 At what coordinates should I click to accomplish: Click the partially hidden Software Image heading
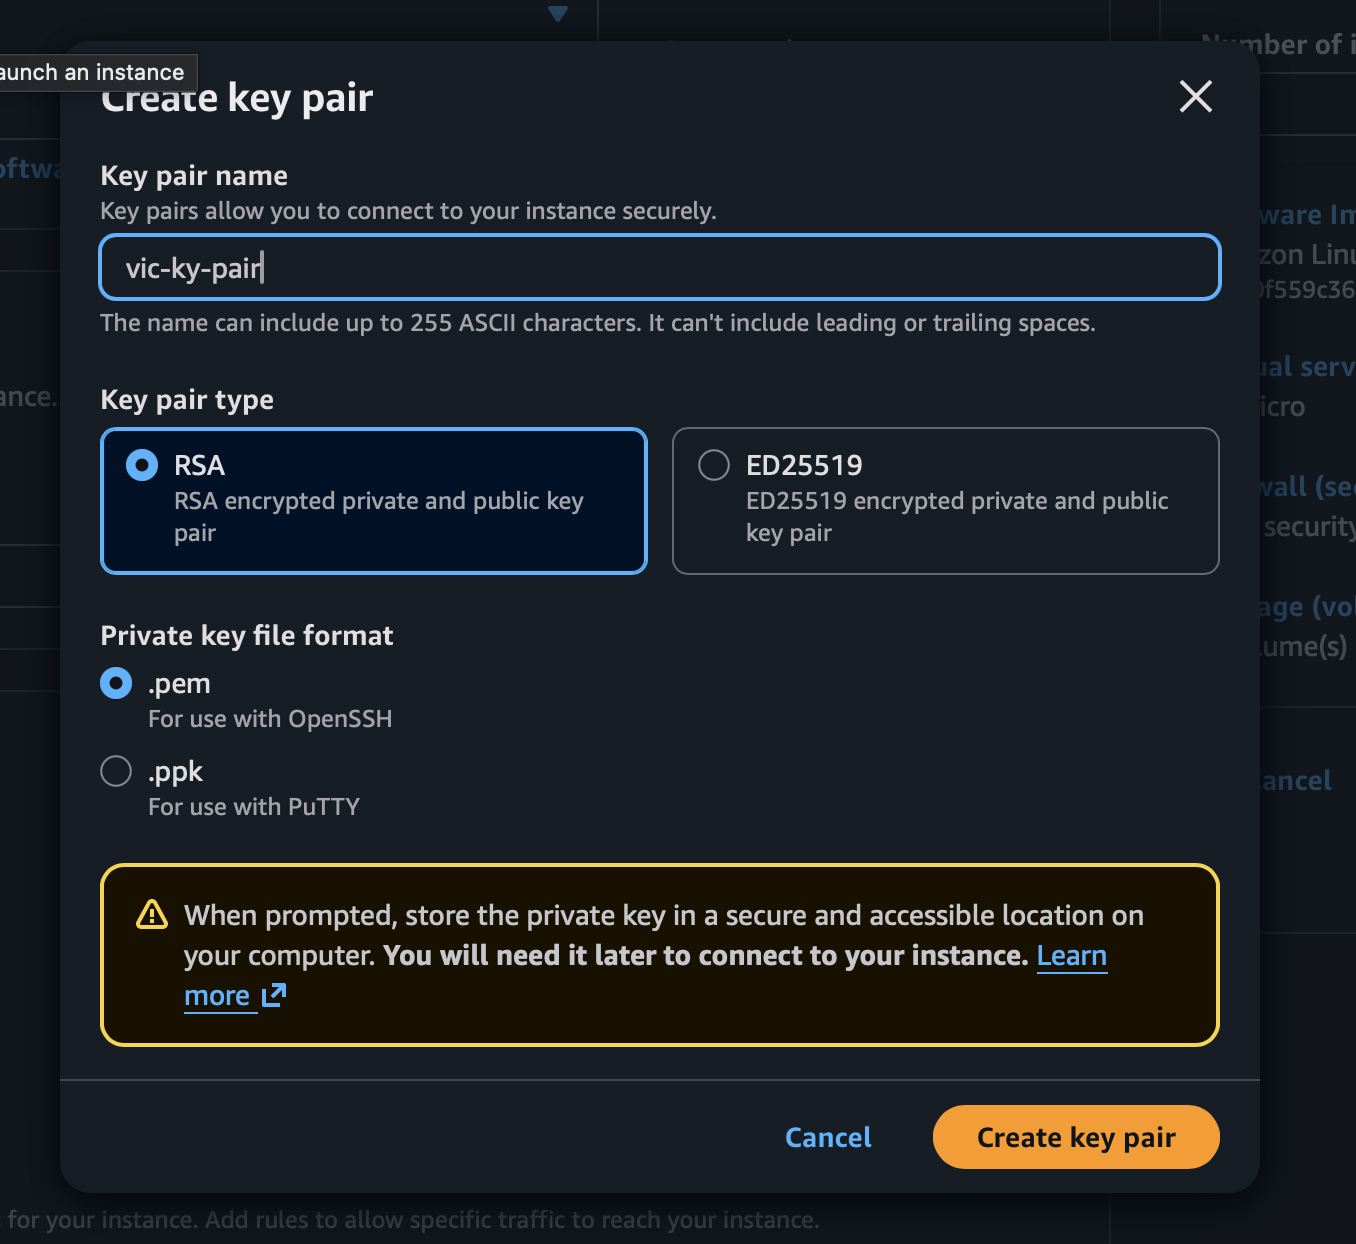point(1306,215)
